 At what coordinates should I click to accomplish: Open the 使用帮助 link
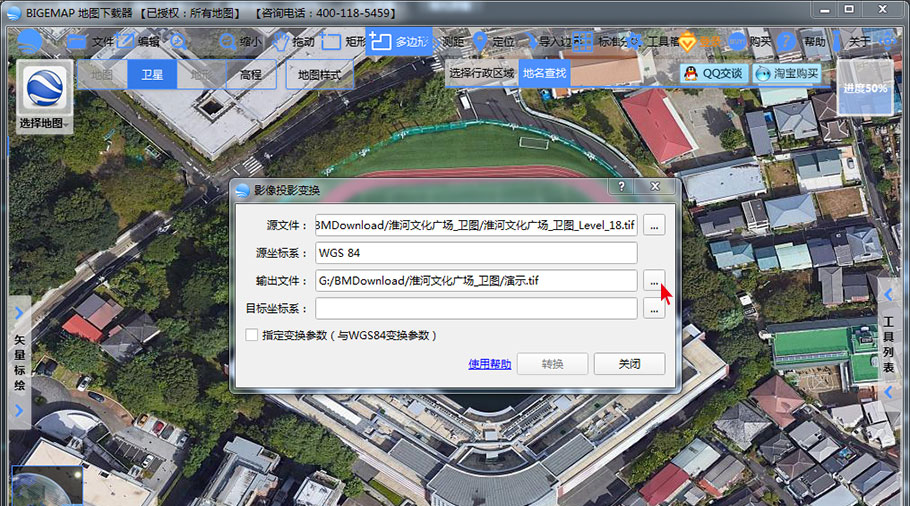[x=490, y=364]
